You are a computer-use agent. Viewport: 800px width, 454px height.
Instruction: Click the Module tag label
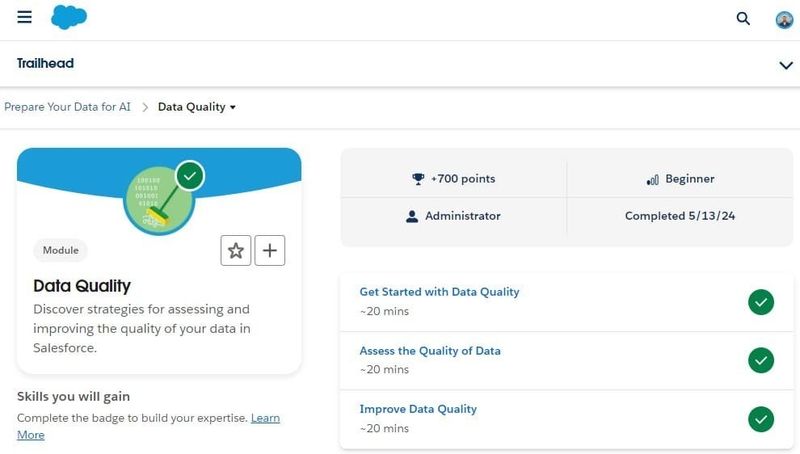pos(61,250)
